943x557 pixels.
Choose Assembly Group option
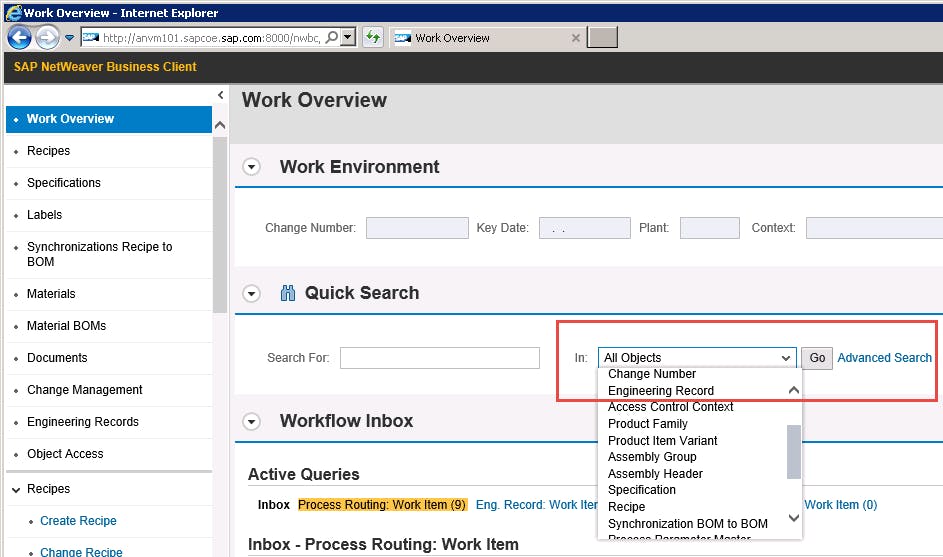[652, 457]
